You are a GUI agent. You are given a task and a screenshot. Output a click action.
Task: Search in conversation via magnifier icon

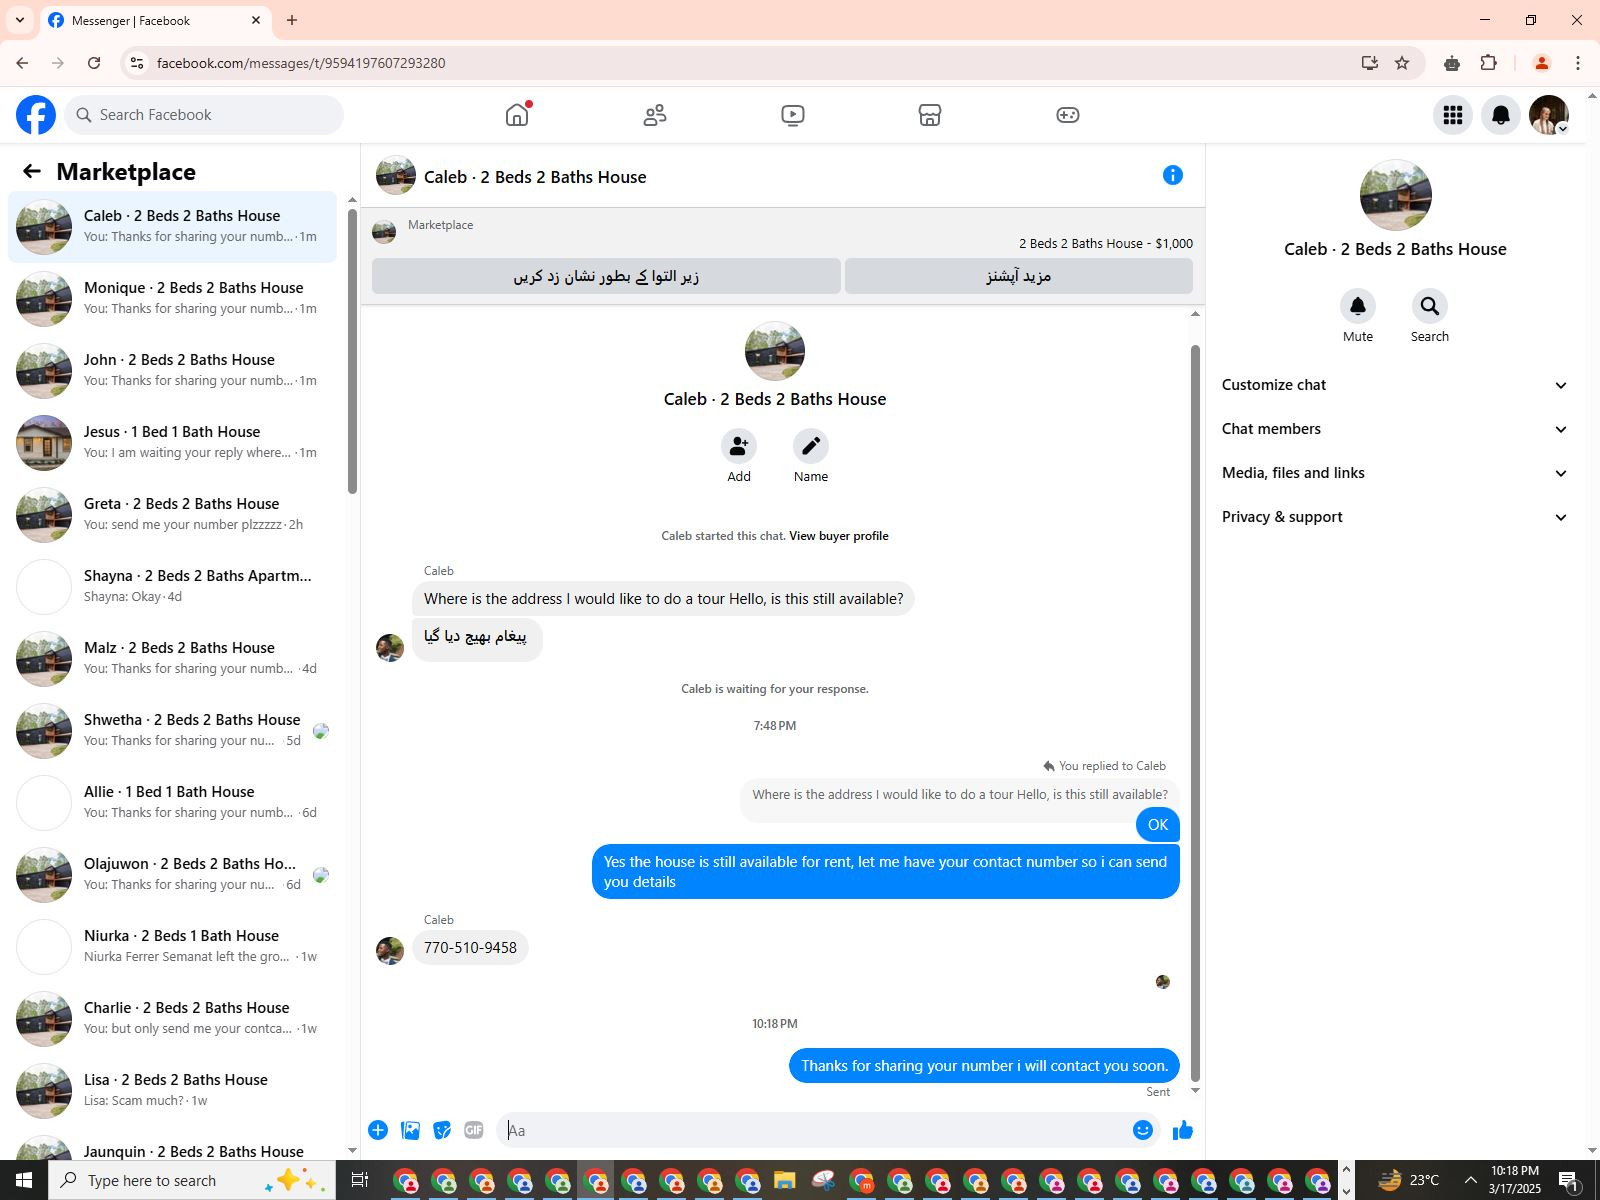click(1430, 306)
